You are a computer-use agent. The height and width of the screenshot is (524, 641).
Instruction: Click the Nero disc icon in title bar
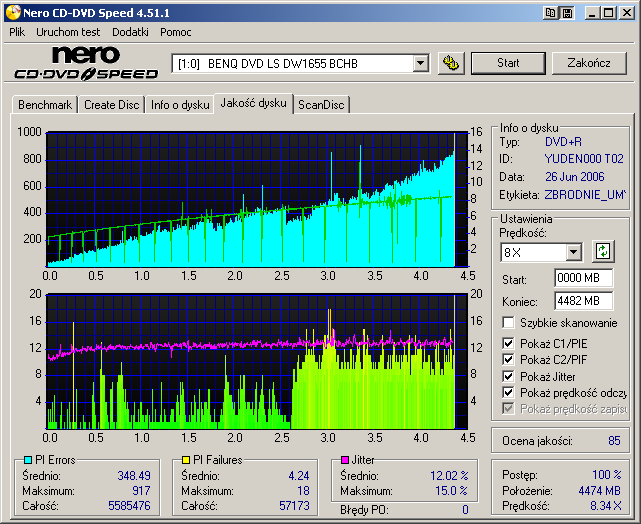click(13, 13)
